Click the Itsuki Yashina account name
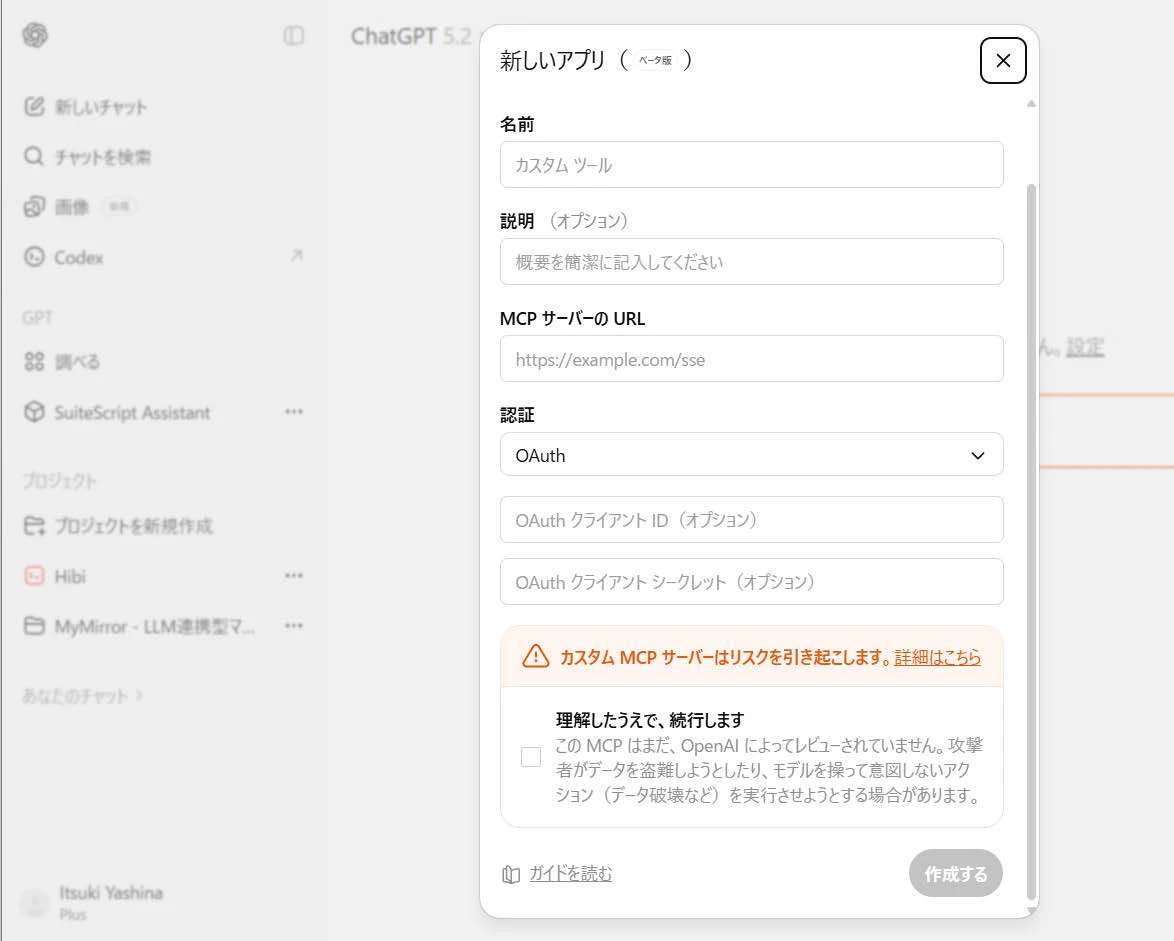The width and height of the screenshot is (1174, 941). [111, 892]
